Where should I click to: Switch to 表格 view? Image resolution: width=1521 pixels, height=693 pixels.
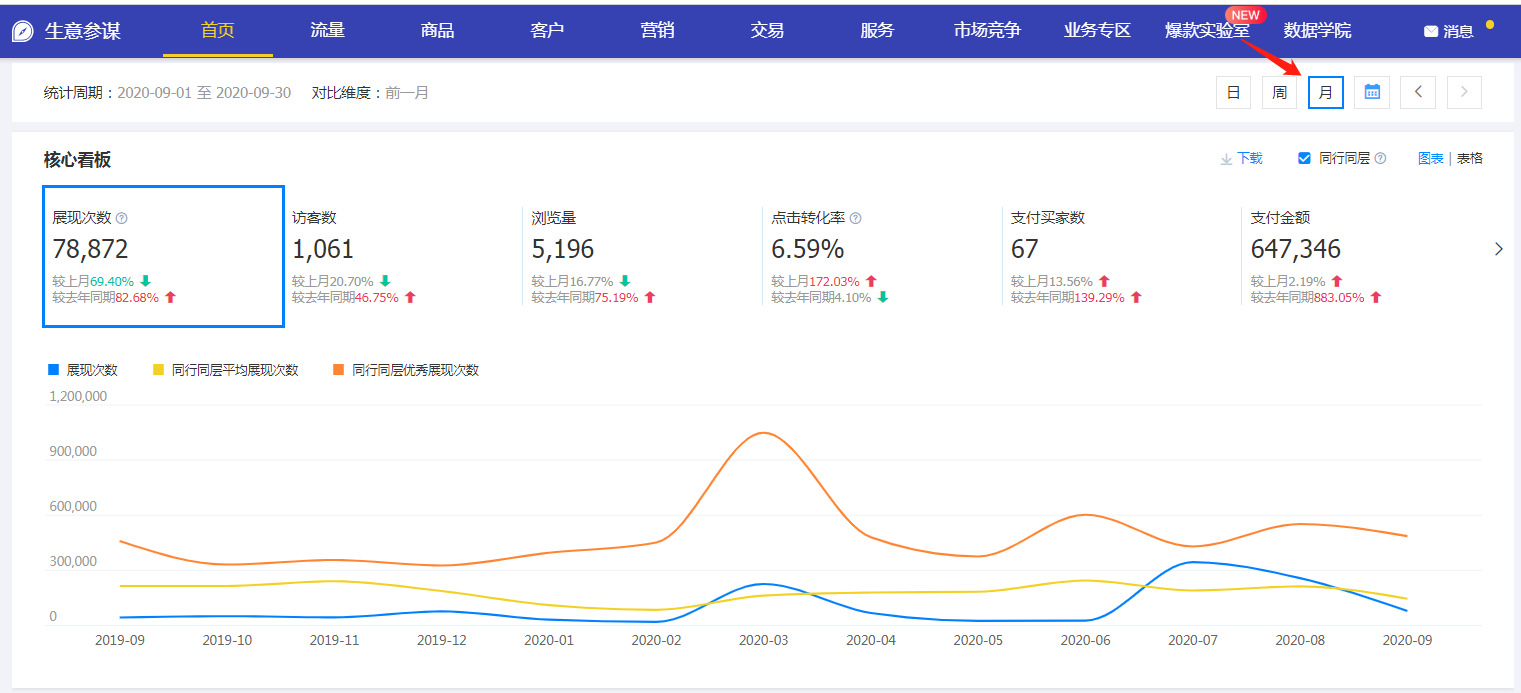tap(1469, 158)
